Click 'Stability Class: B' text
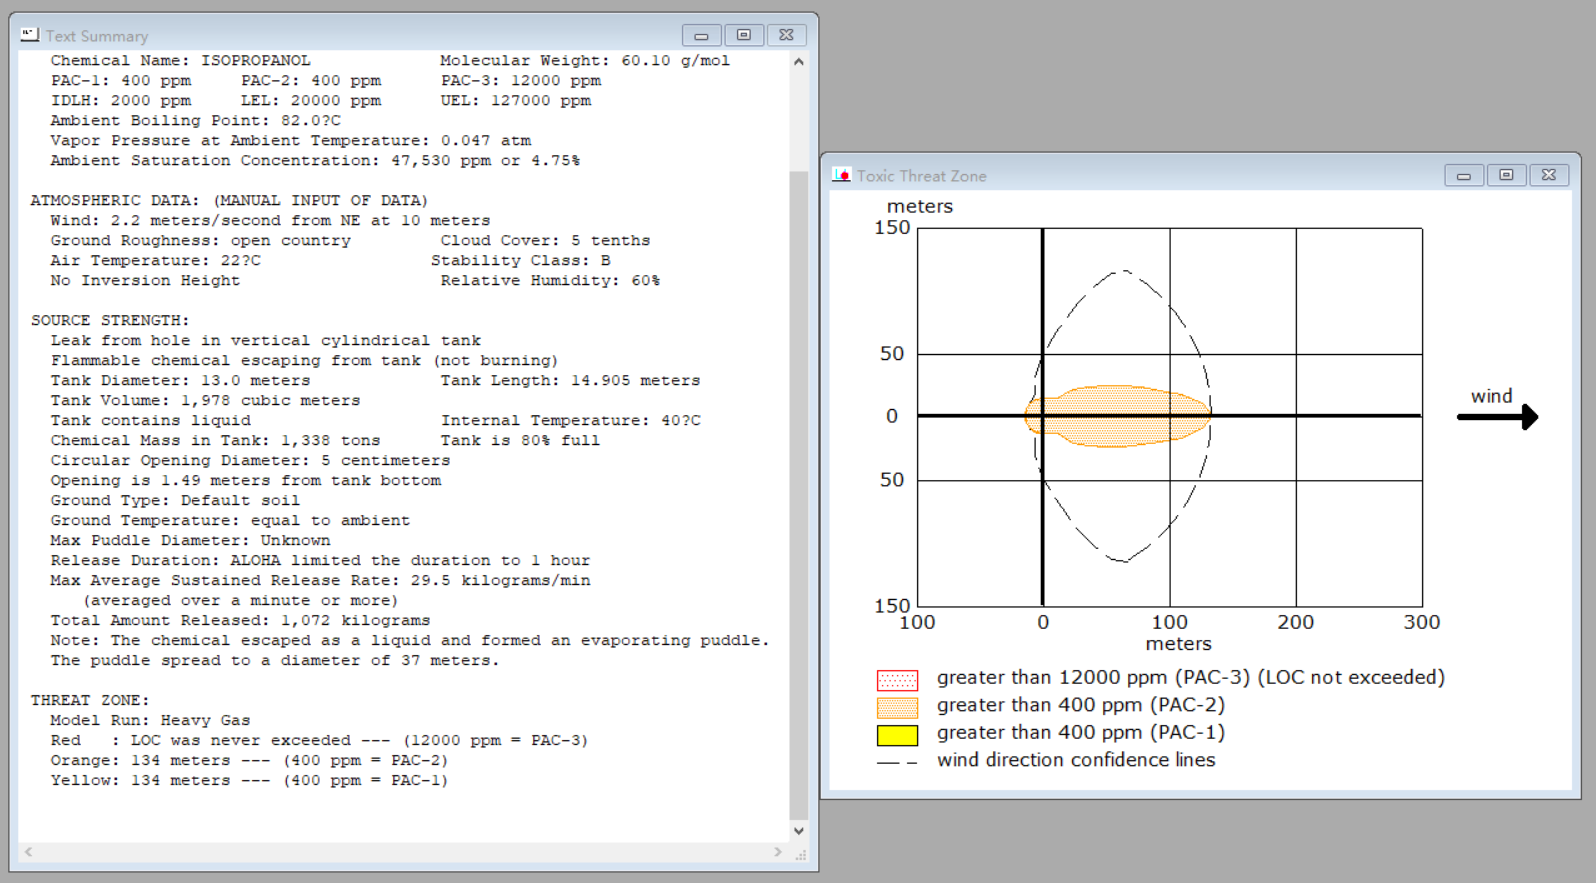 pos(521,261)
